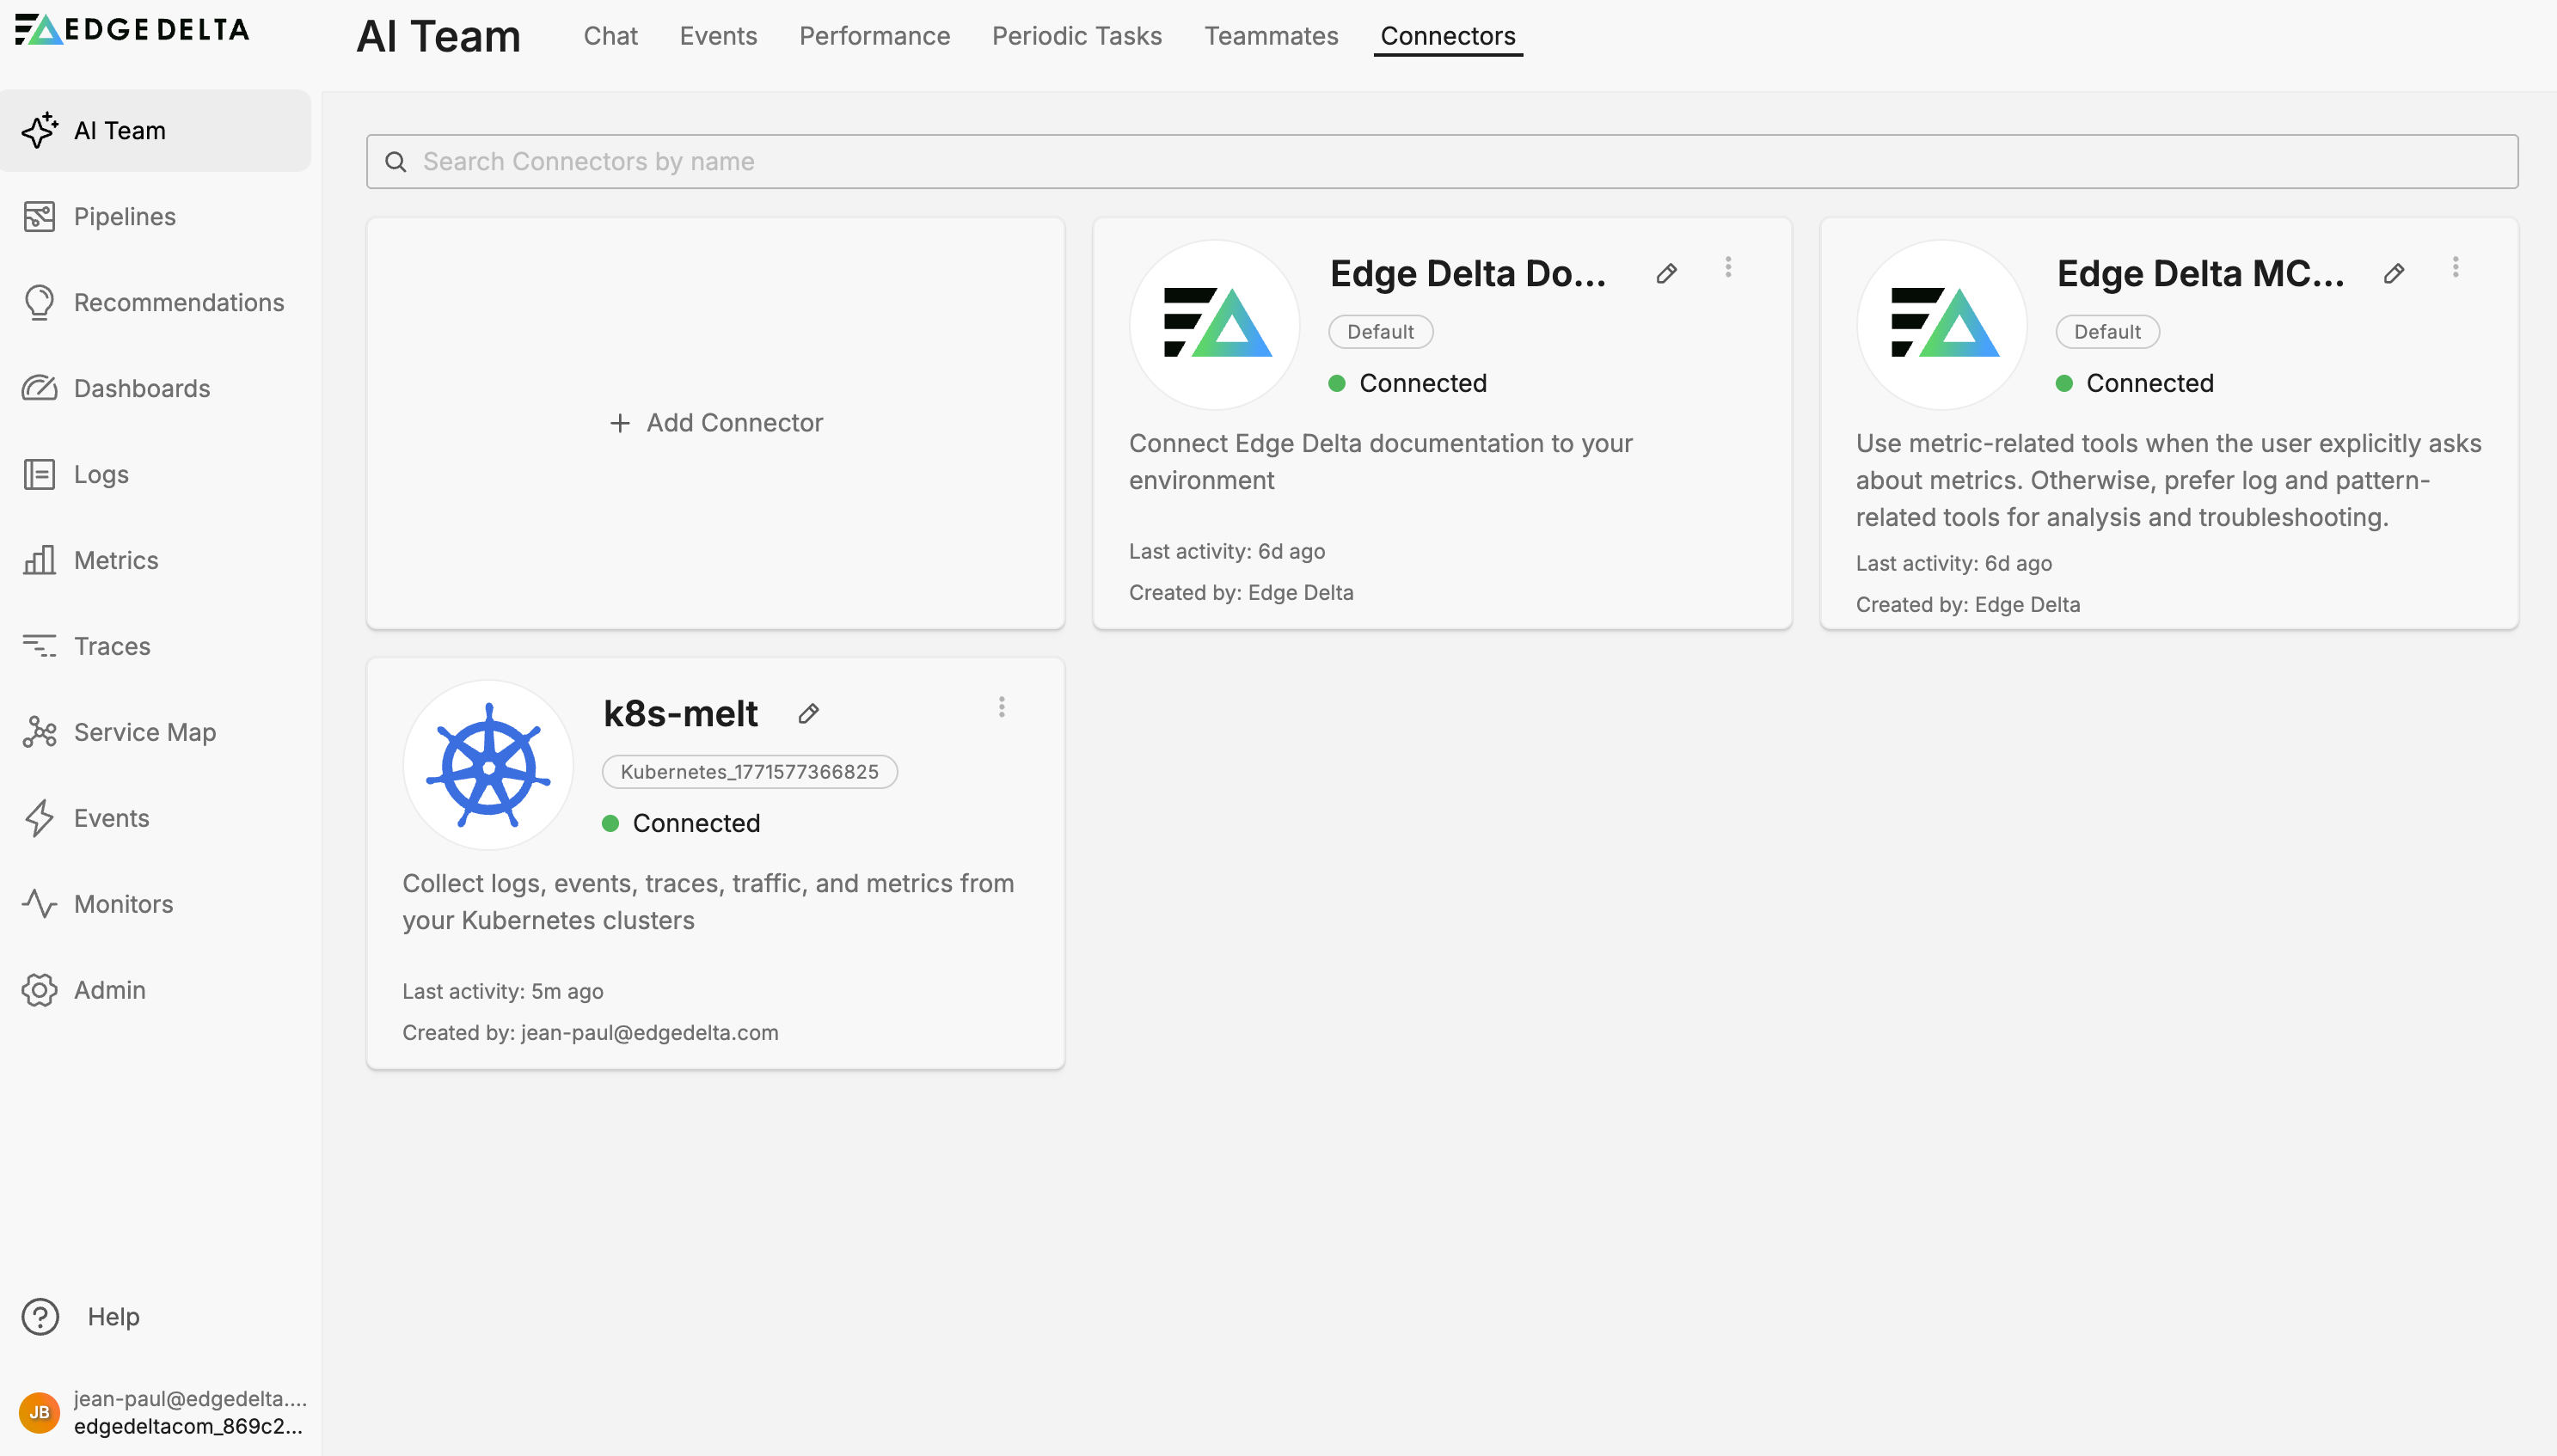Edit the Edge Delta MCP connector
Viewport: 2557px width, 1456px height.
(2394, 273)
